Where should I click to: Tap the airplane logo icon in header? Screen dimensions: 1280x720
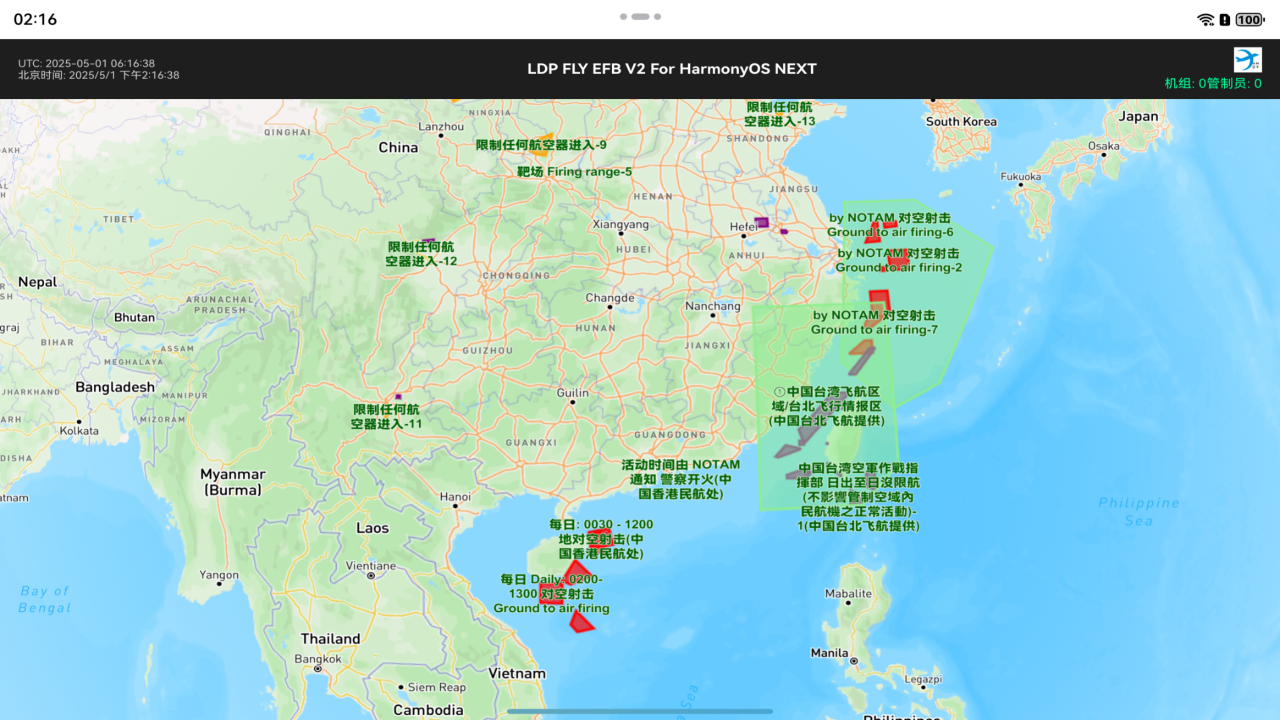pyautogui.click(x=1247, y=59)
